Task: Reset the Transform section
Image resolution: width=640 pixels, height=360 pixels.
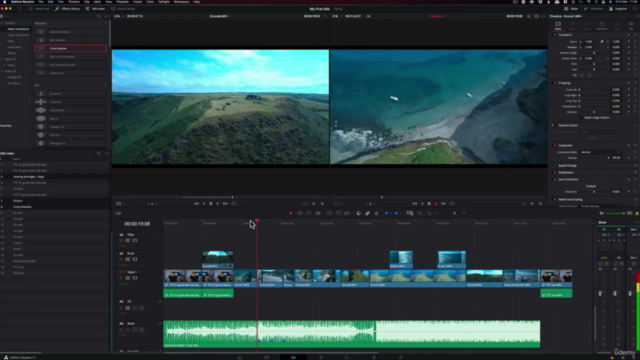Action: (x=636, y=35)
